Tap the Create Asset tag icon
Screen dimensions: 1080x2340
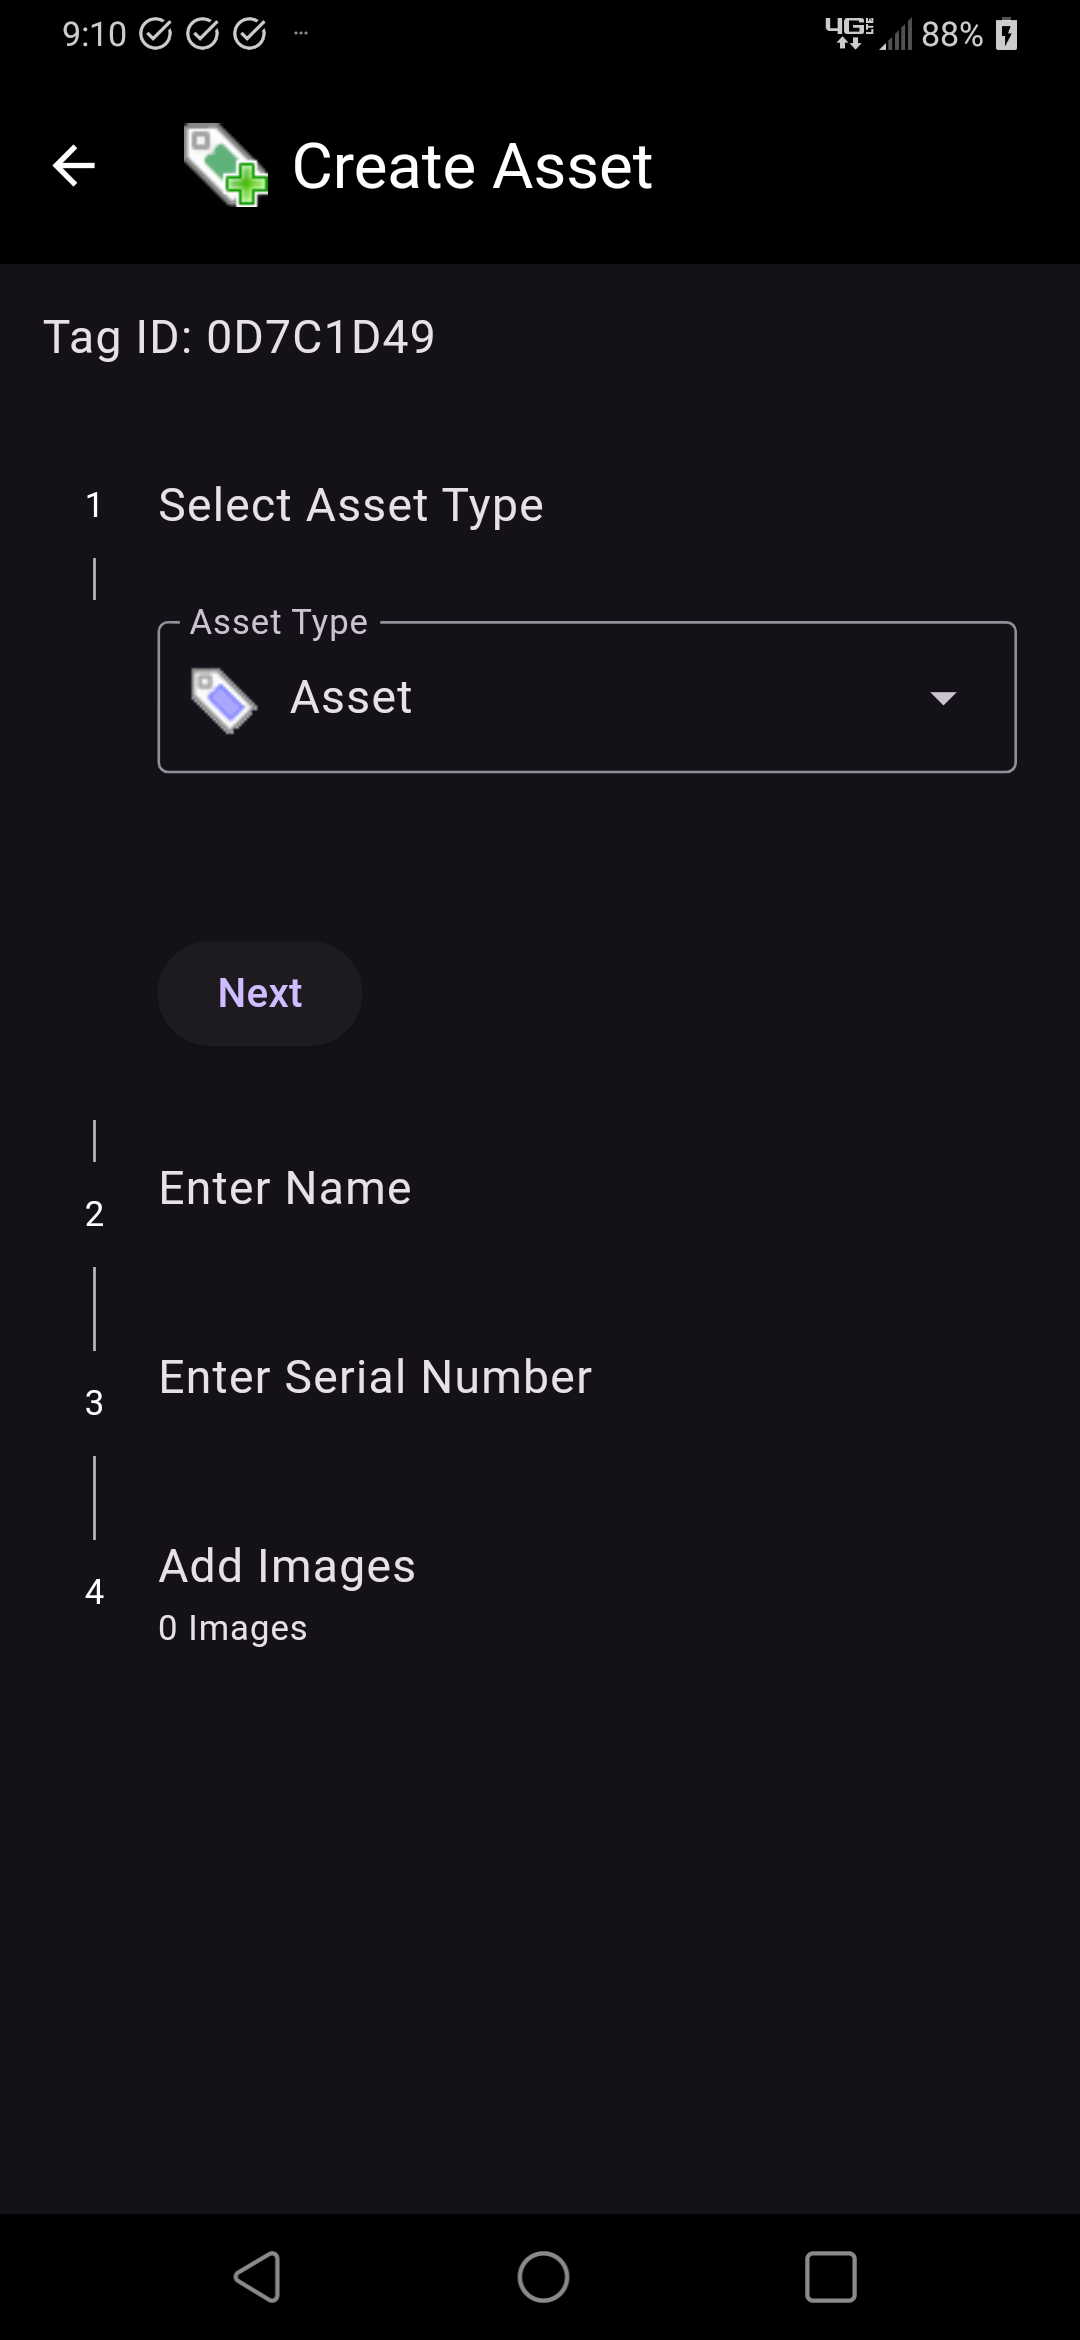pos(225,166)
